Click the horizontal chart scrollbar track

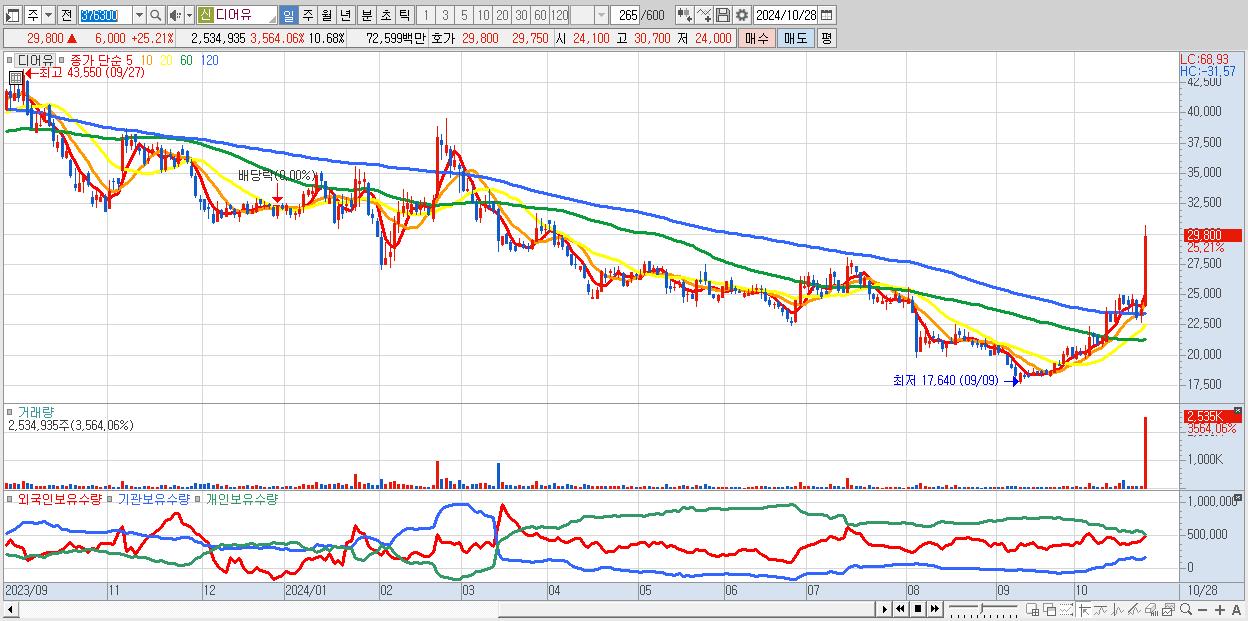coord(445,609)
